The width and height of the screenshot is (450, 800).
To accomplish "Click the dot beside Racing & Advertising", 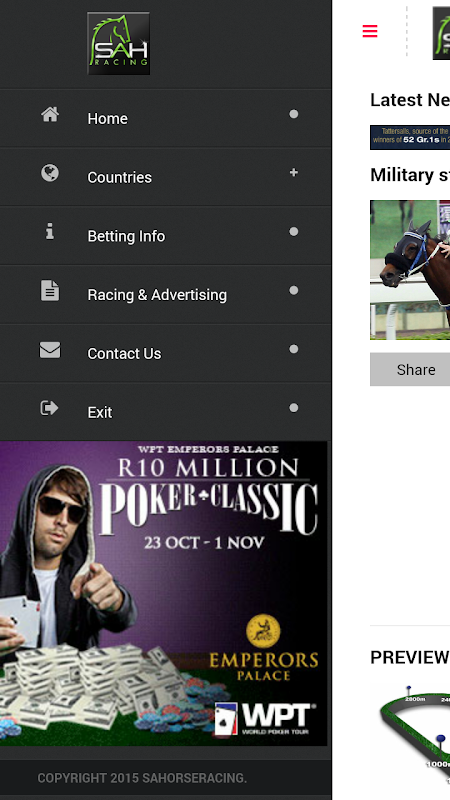I will (x=293, y=290).
